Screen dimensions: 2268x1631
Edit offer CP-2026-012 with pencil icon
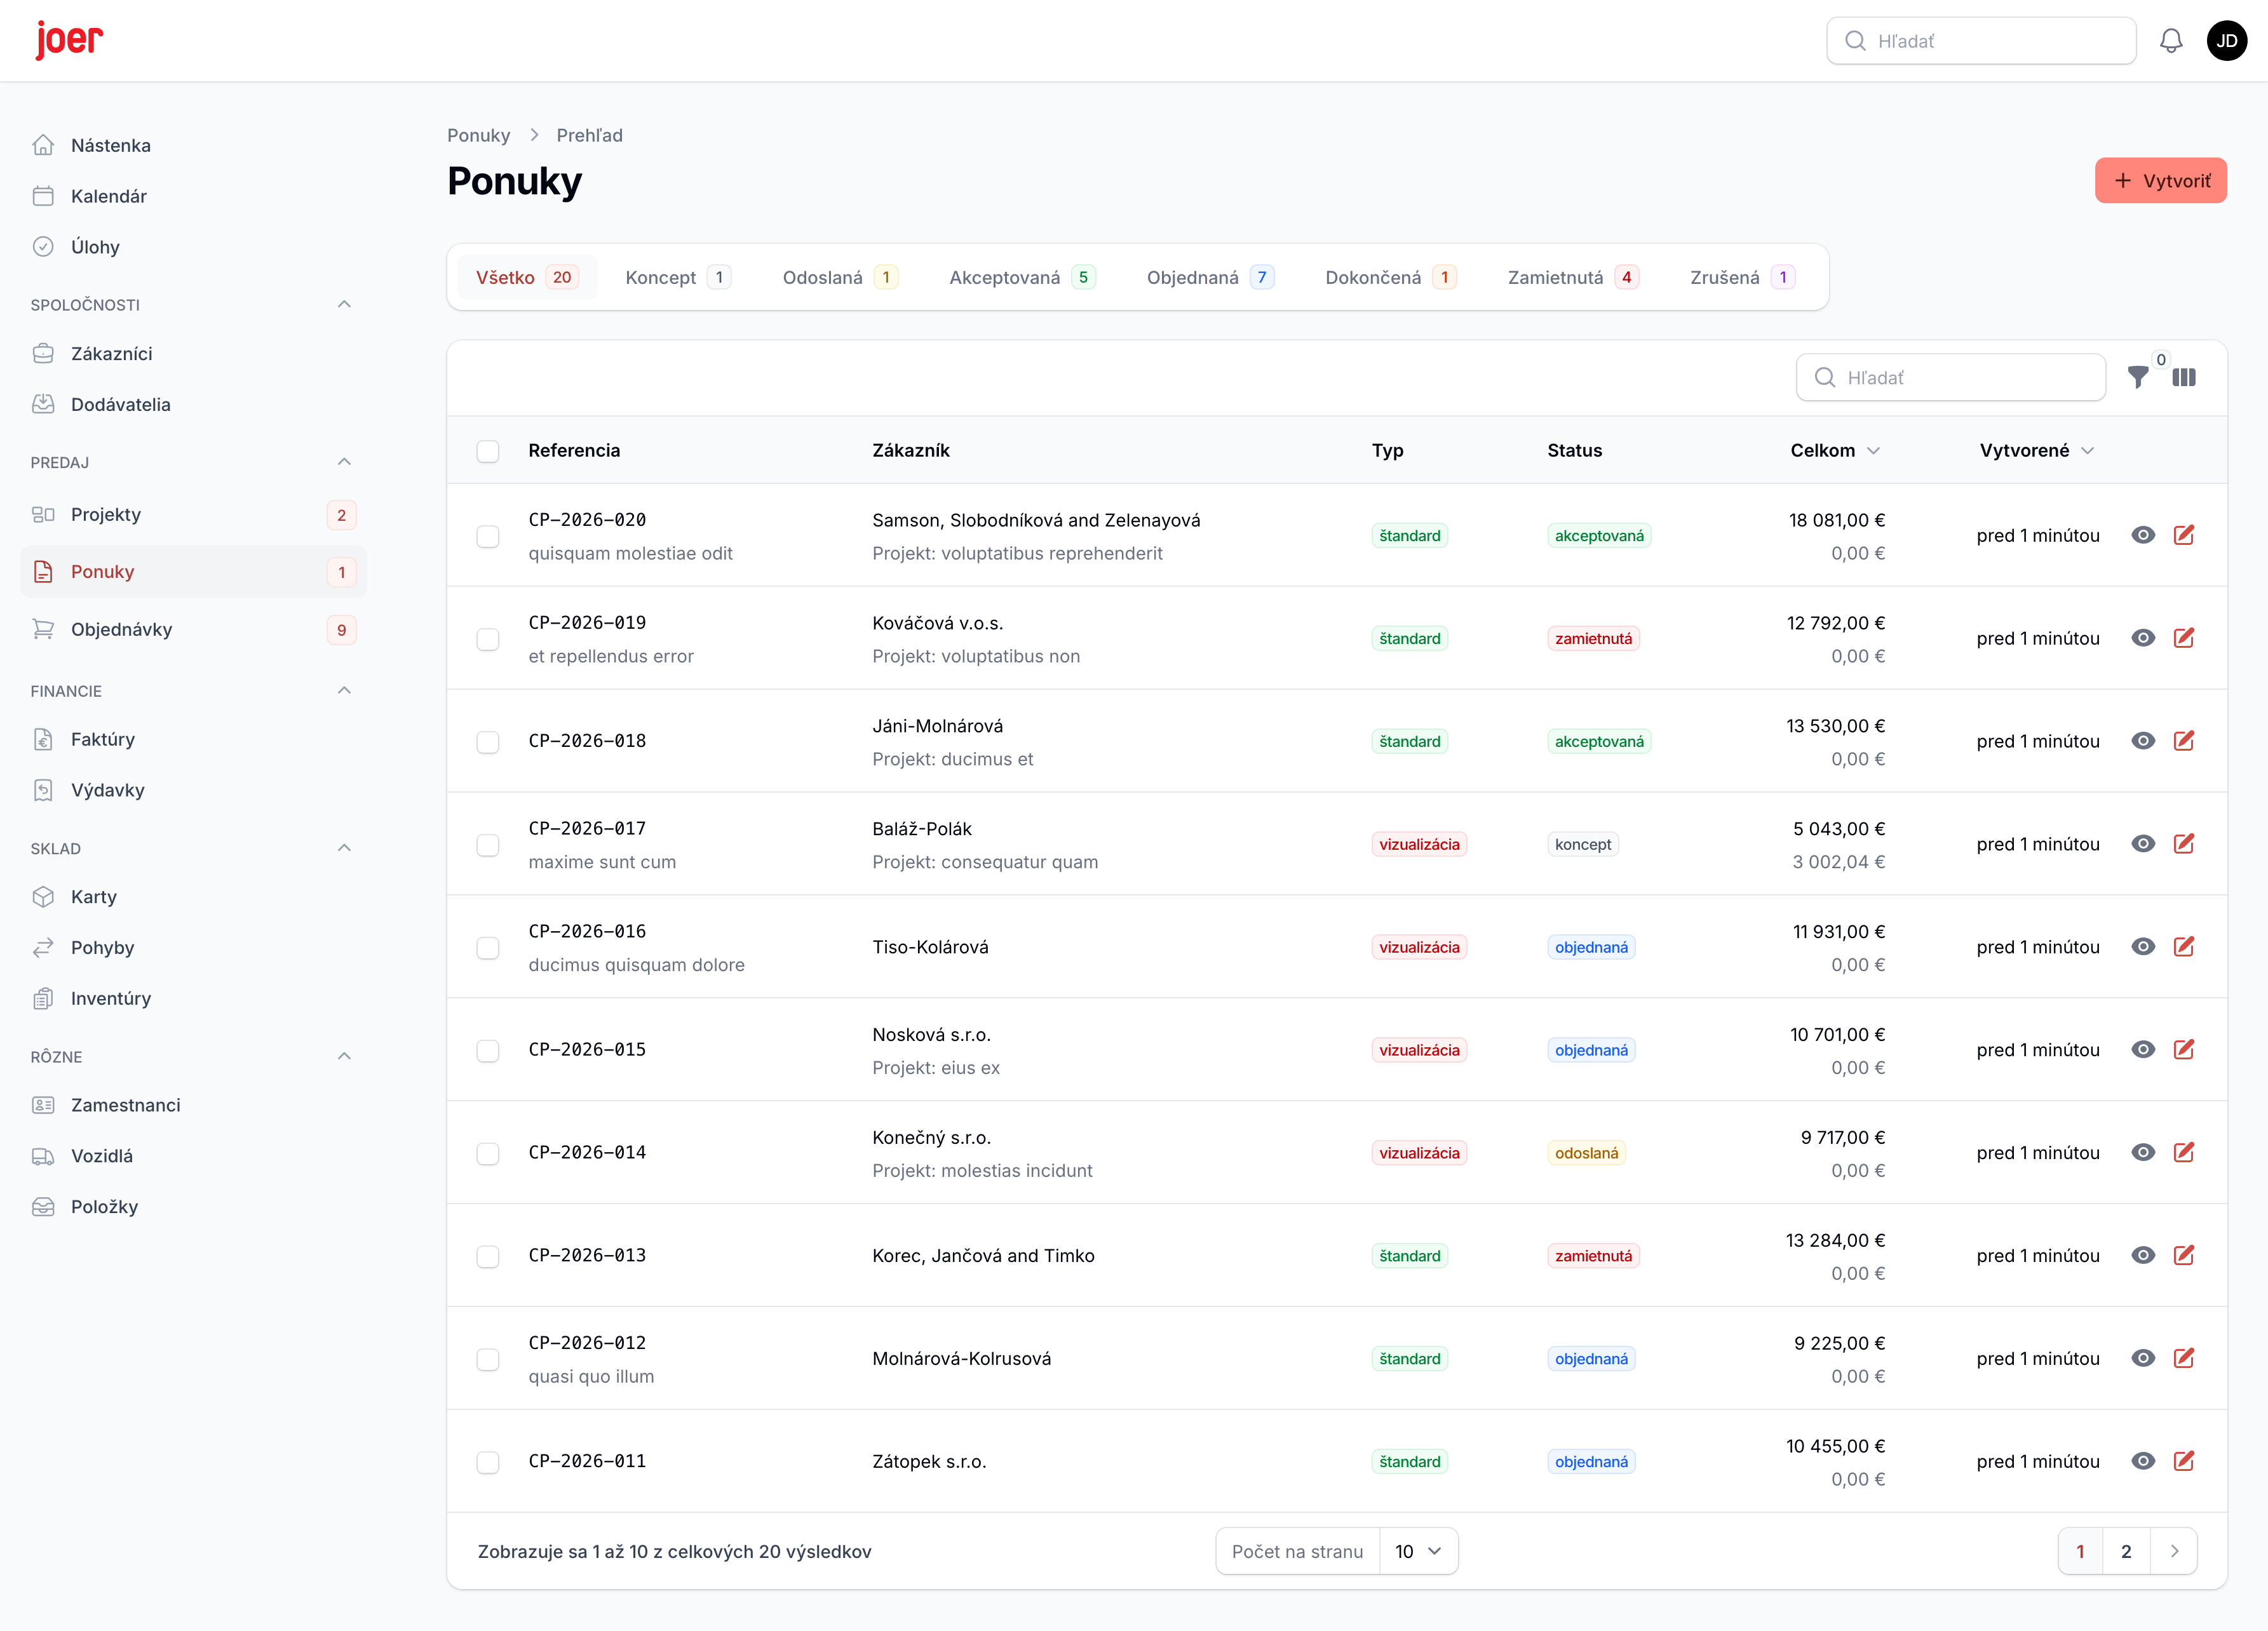(x=2184, y=1358)
